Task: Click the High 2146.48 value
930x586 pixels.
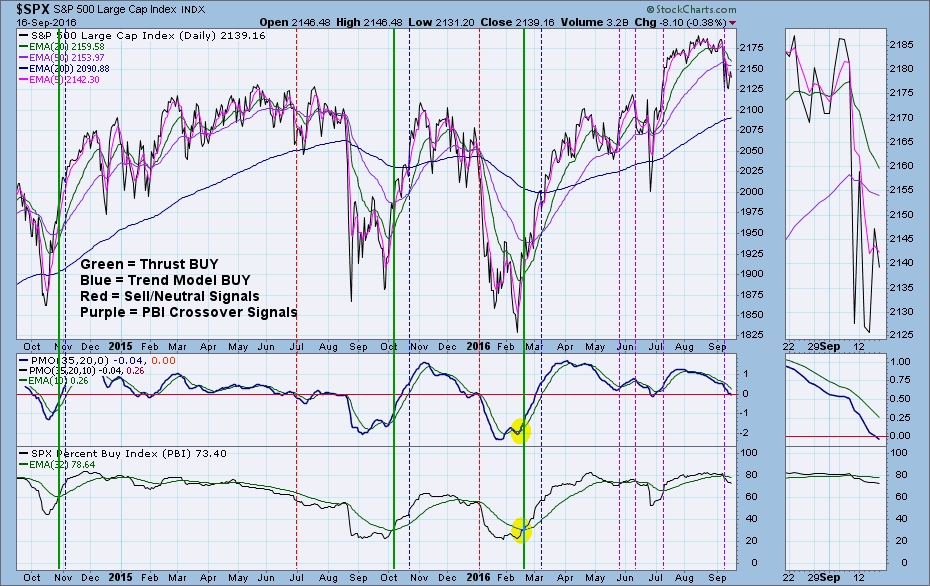Action: 369,23
